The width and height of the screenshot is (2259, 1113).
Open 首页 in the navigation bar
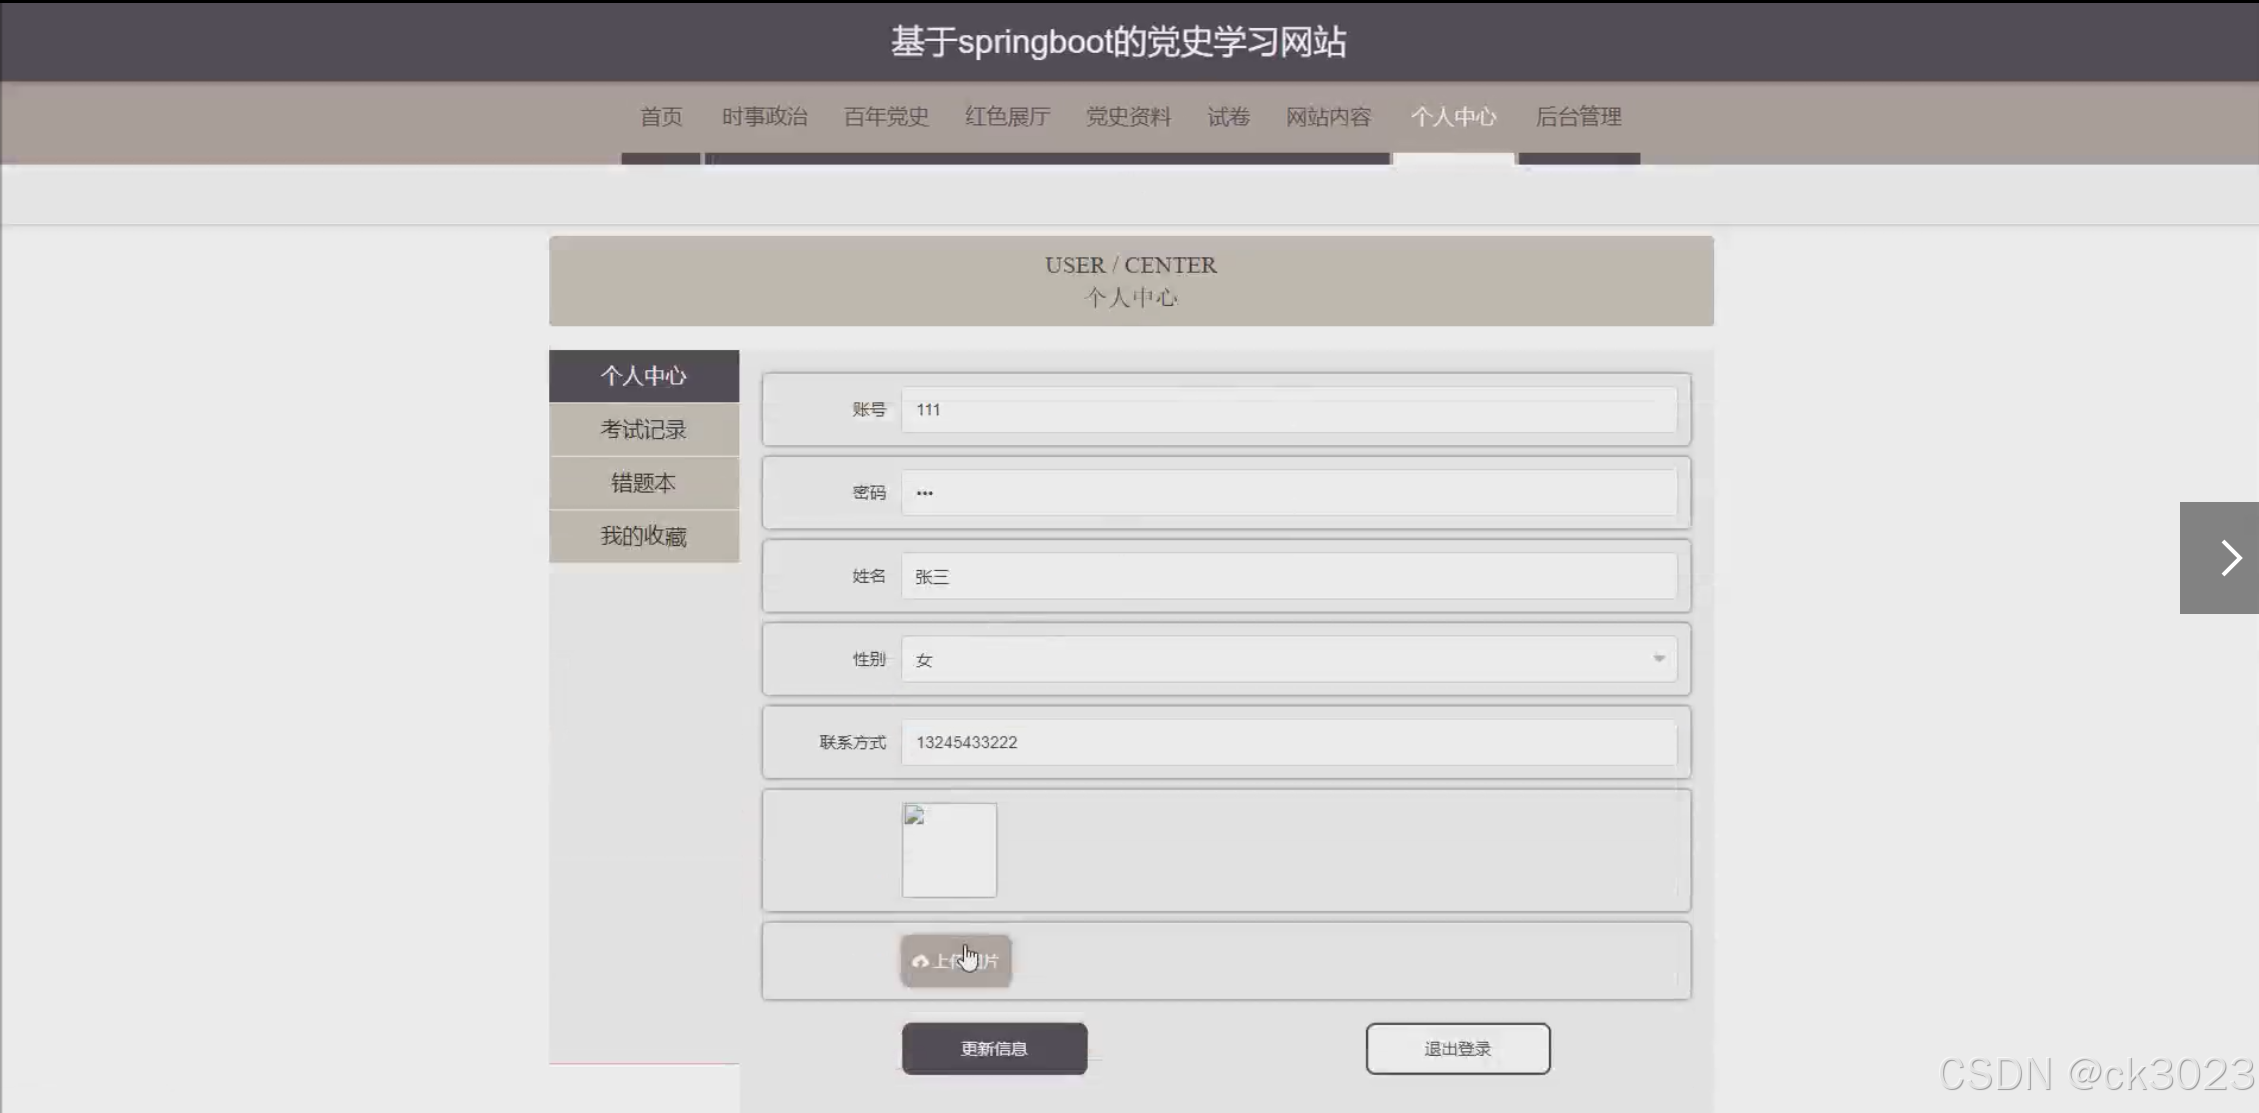[661, 117]
